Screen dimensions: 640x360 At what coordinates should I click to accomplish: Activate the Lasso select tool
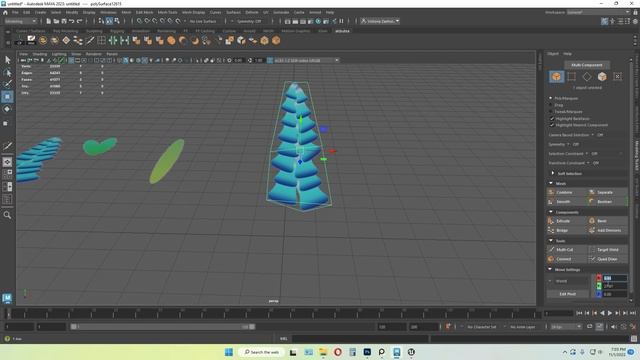coord(7,73)
